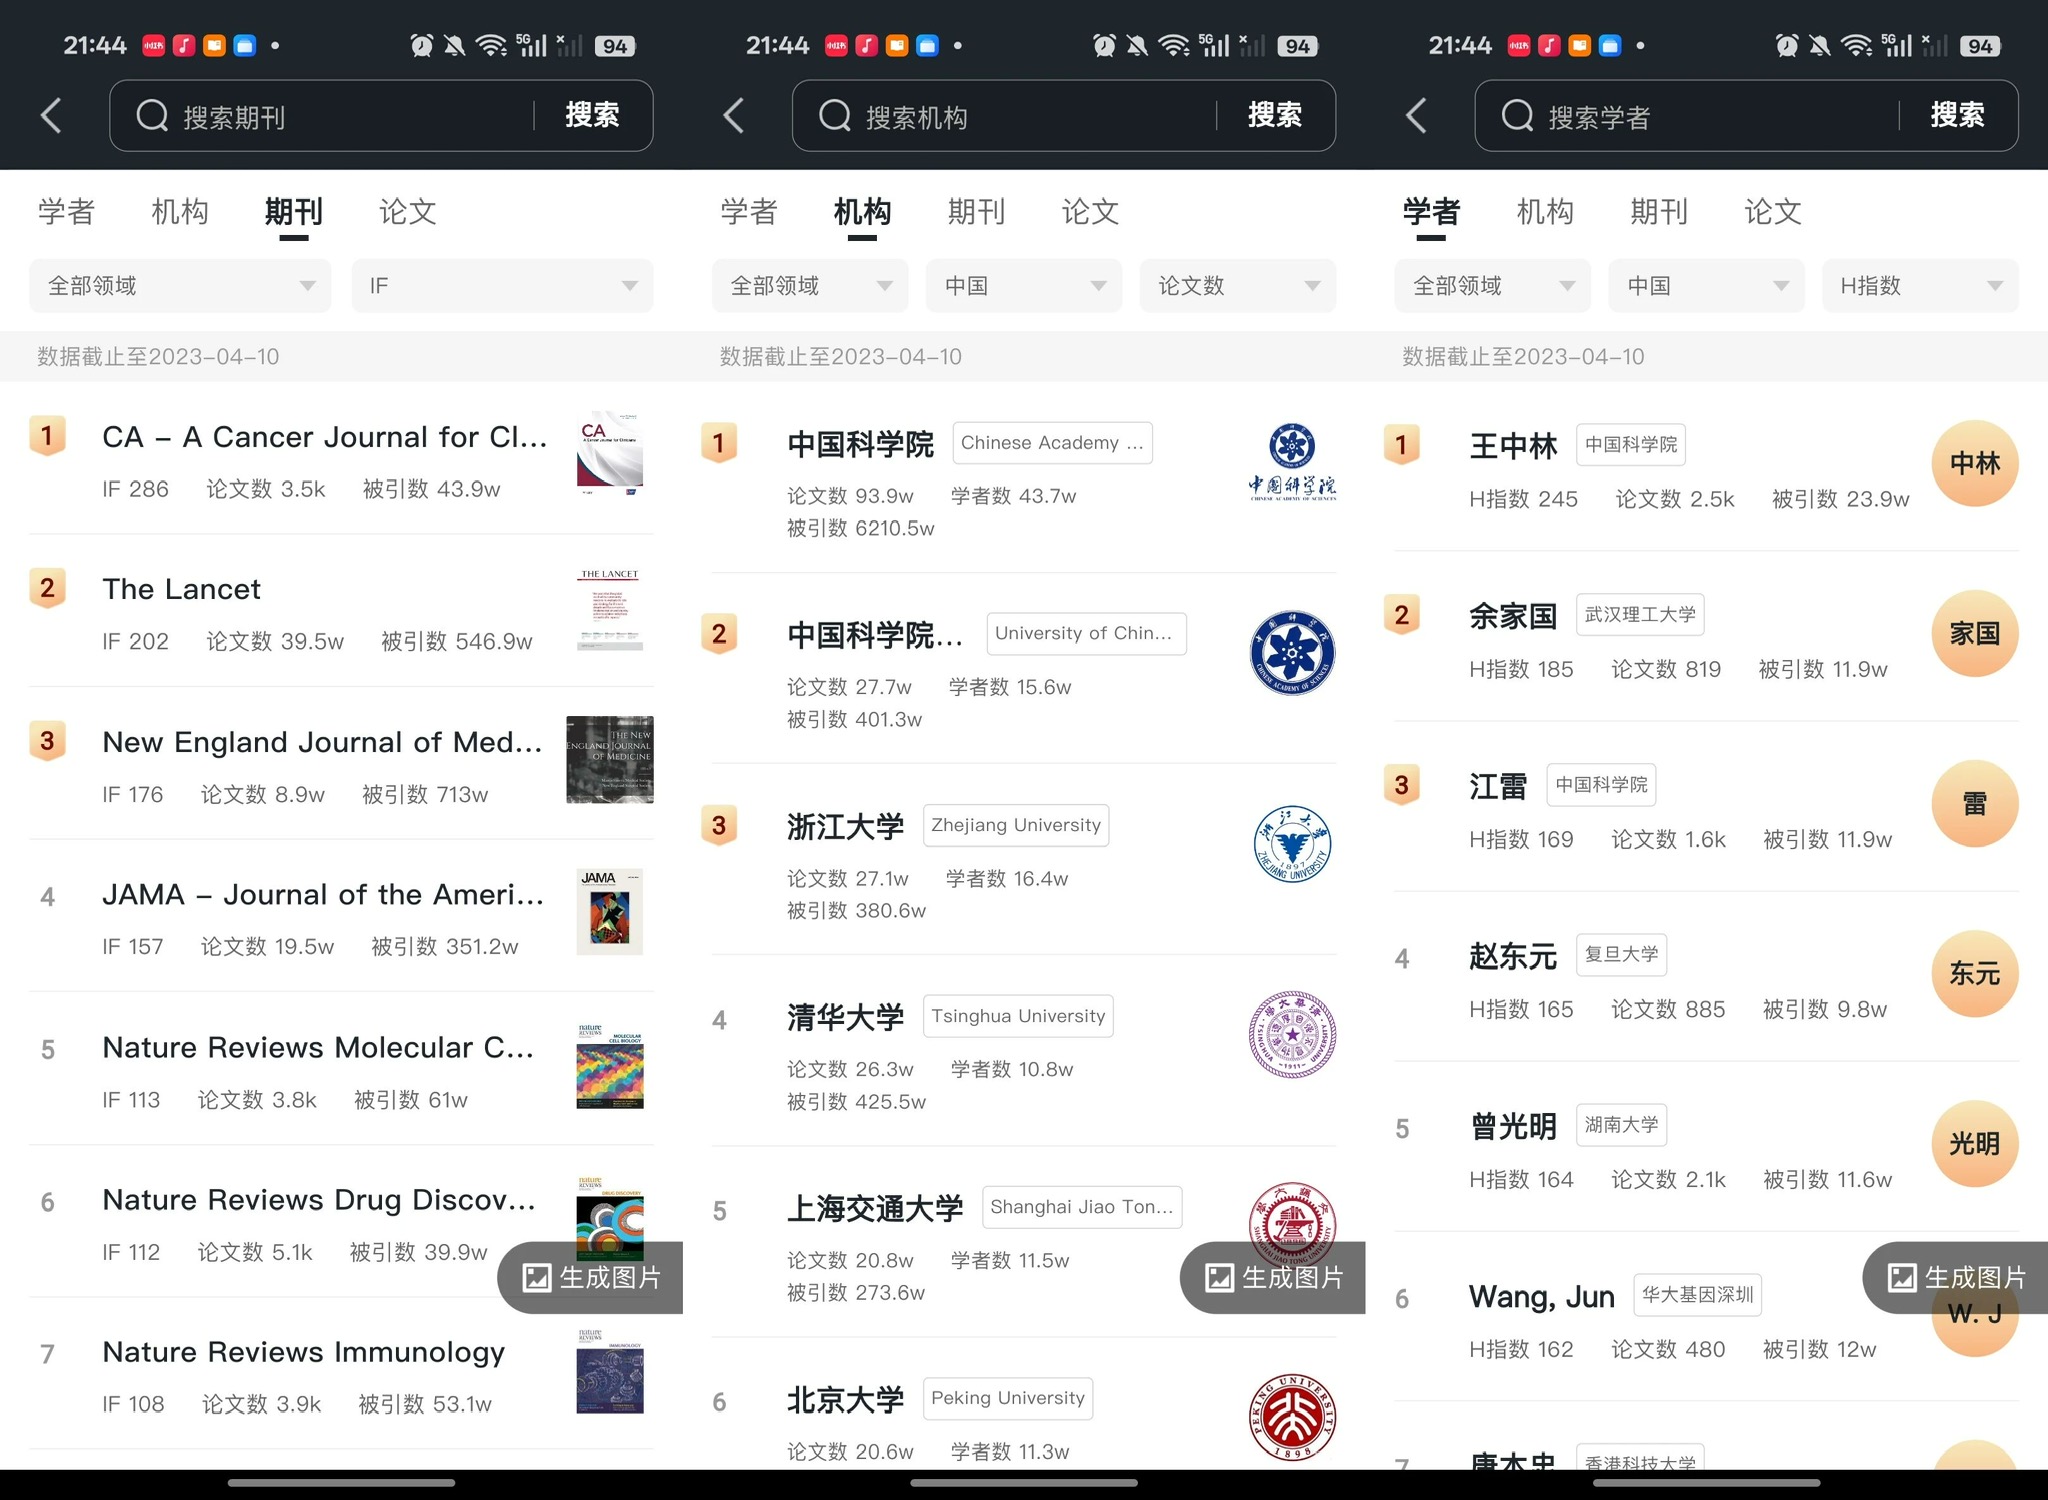The height and width of the screenshot is (1500, 2048).
Task: Expand the IF sorting dropdown
Action: (x=502, y=286)
